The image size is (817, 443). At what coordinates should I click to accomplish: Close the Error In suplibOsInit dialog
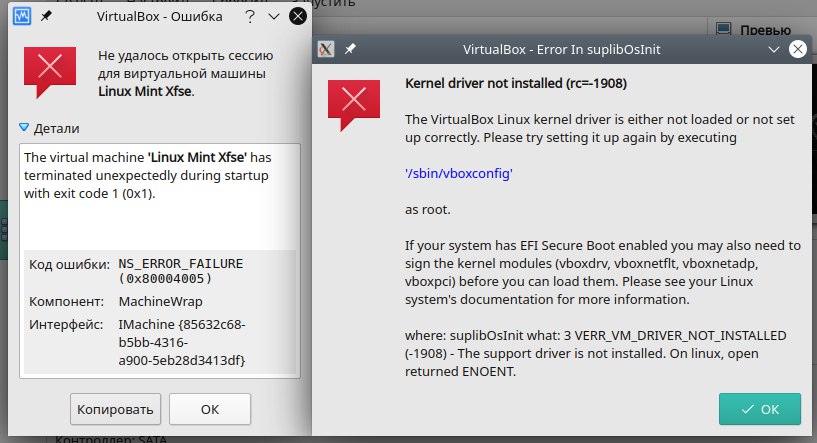point(798,50)
